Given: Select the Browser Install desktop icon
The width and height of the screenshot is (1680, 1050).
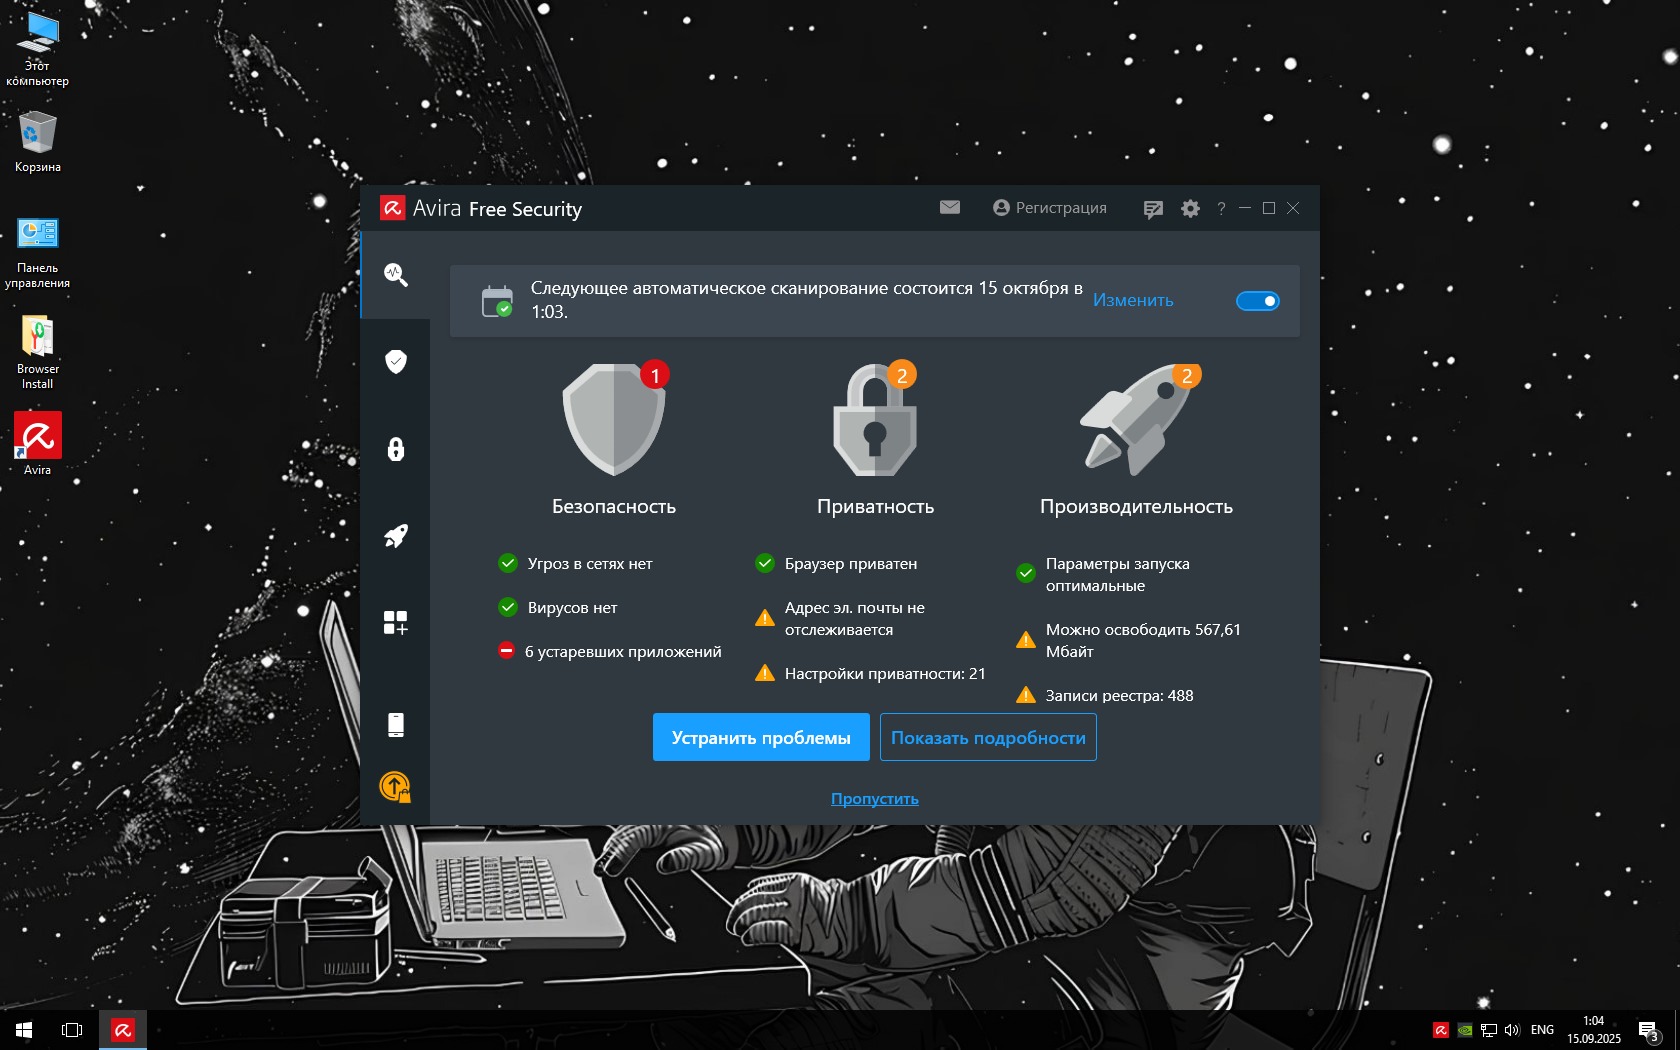Looking at the screenshot, I should coord(38,352).
